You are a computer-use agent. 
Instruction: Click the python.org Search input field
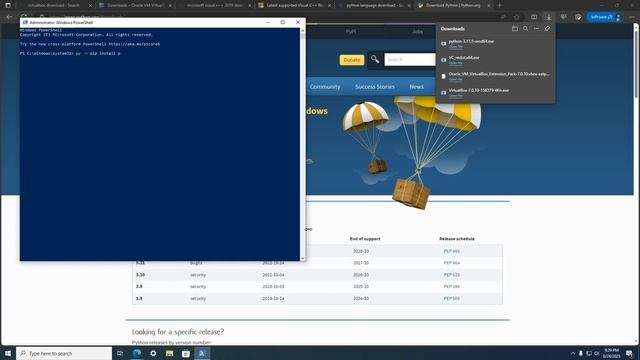tap(410, 60)
